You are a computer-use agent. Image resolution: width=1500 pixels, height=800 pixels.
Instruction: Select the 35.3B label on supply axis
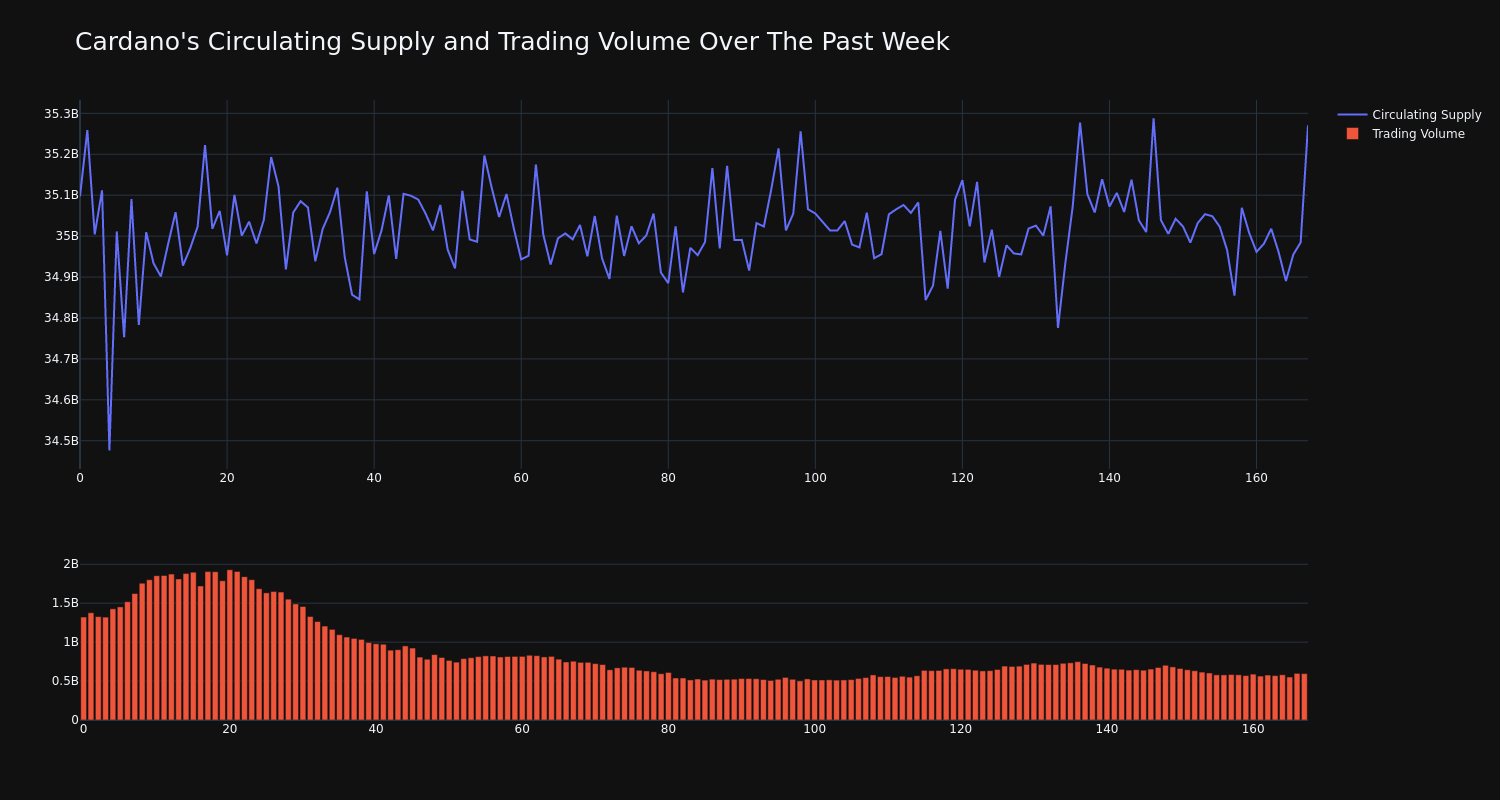coord(61,114)
